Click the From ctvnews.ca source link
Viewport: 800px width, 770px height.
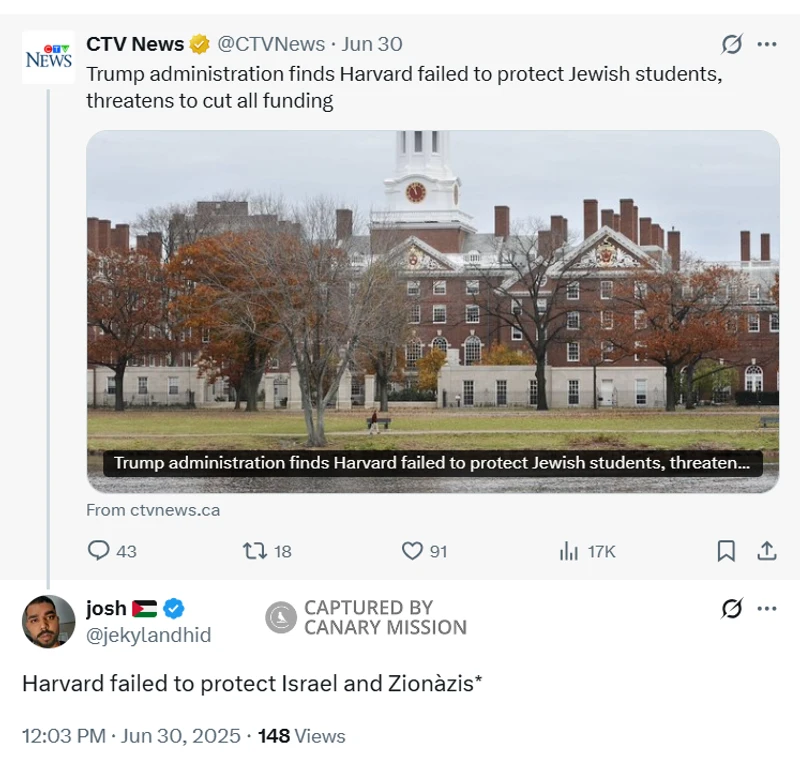pyautogui.click(x=153, y=510)
